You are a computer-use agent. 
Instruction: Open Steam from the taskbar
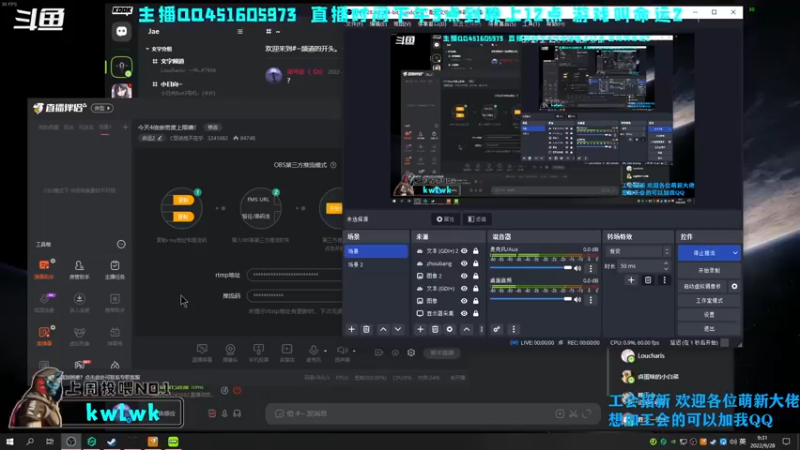pyautogui.click(x=112, y=441)
